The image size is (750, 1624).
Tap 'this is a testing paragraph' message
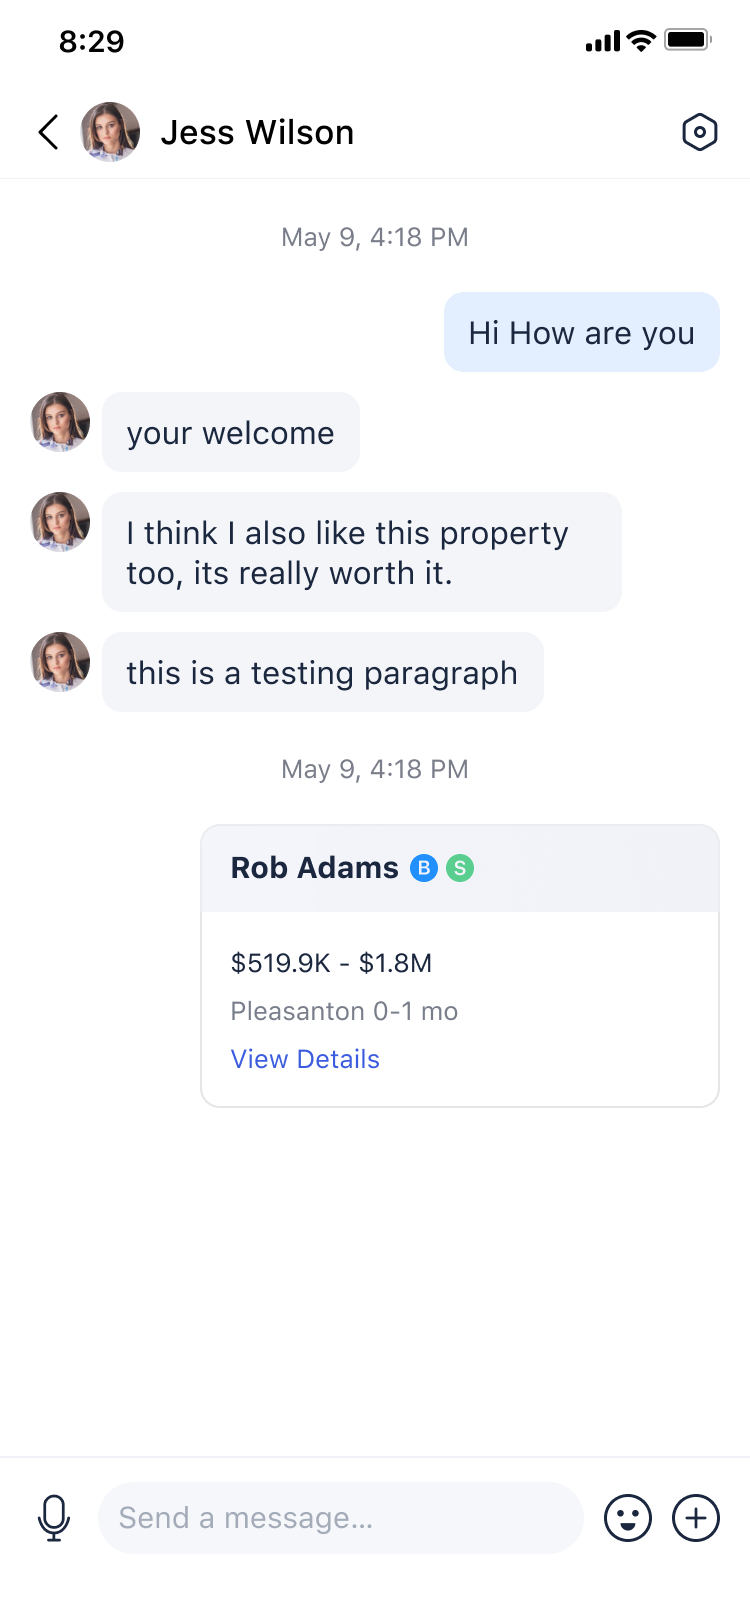point(322,672)
